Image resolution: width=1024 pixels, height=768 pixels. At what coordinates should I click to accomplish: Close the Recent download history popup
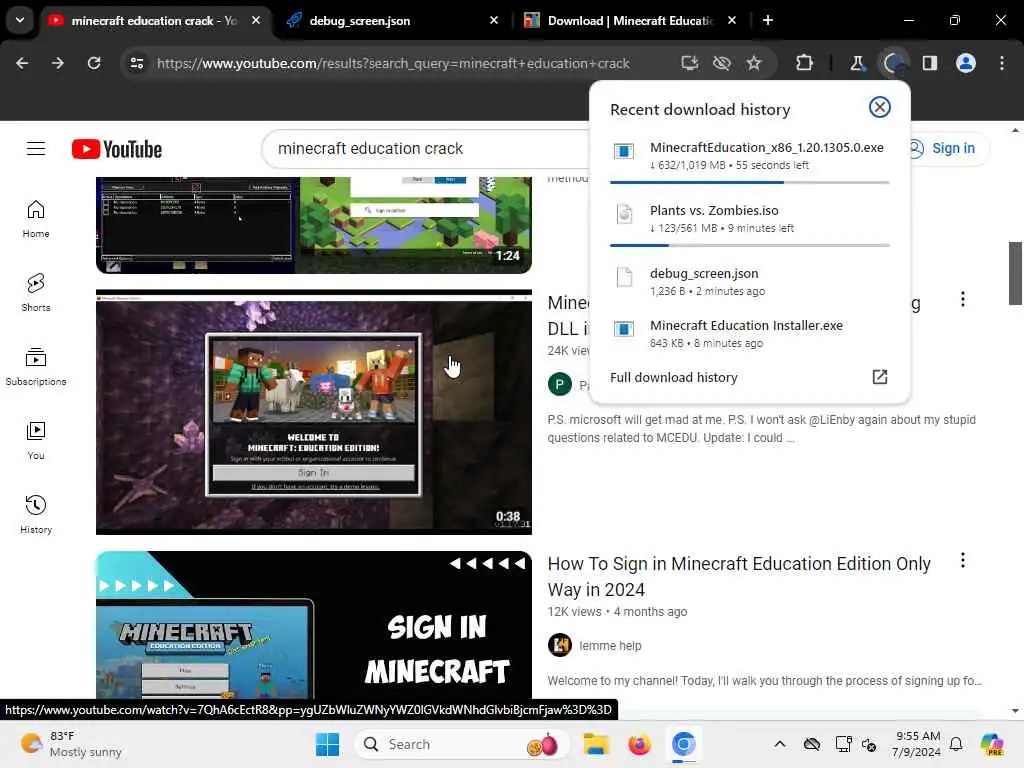(880, 107)
